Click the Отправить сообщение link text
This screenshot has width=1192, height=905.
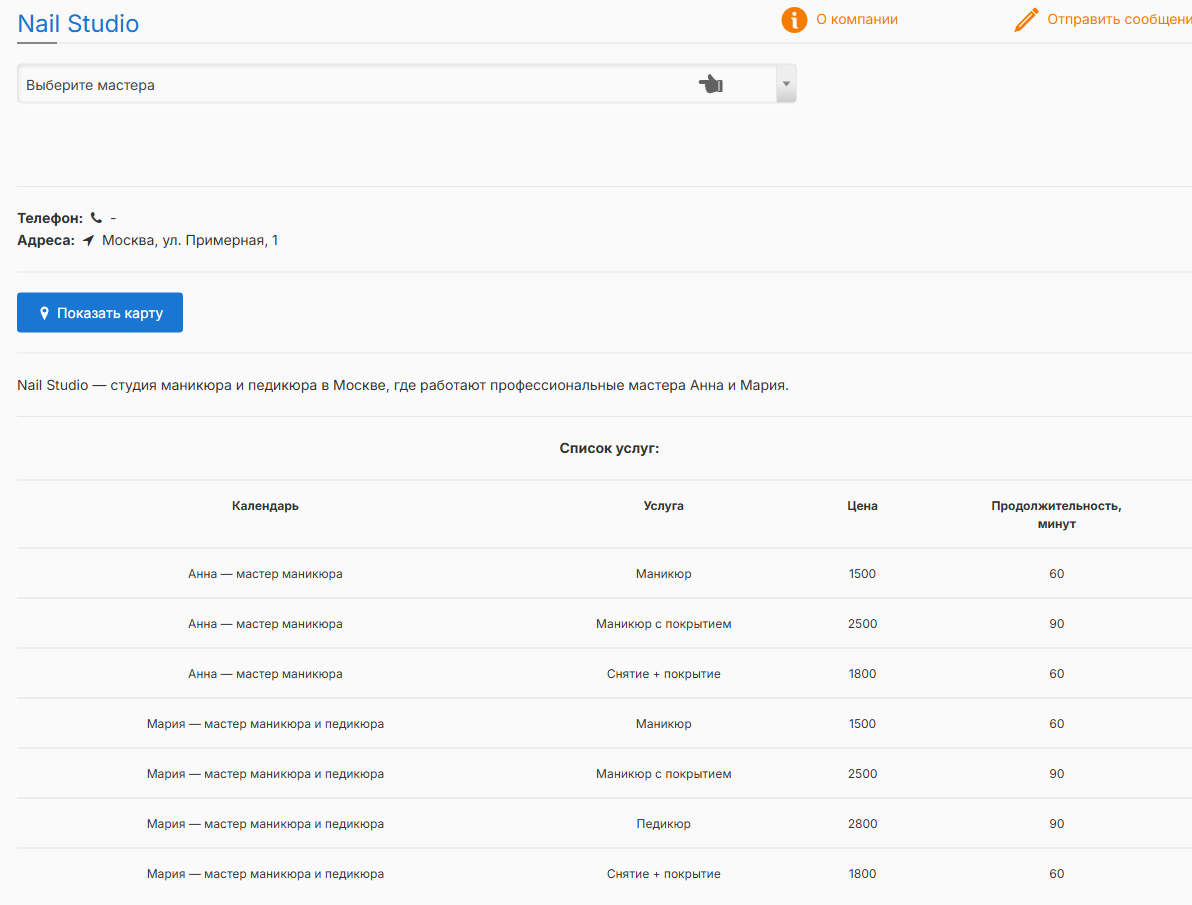tap(1119, 20)
